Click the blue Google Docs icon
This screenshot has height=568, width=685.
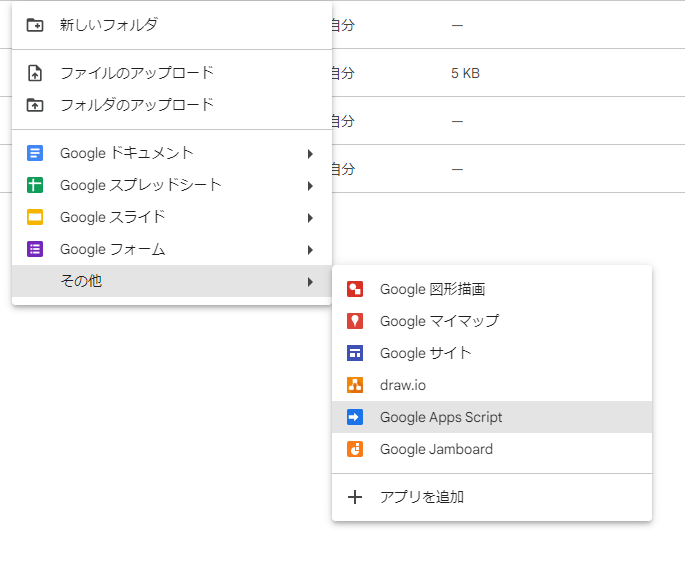pos(35,153)
